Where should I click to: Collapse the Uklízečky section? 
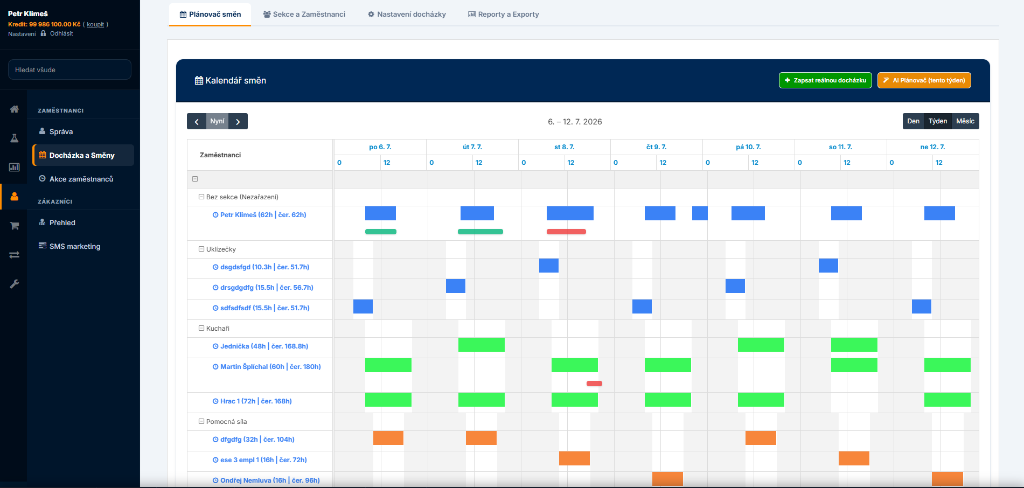[x=201, y=249]
